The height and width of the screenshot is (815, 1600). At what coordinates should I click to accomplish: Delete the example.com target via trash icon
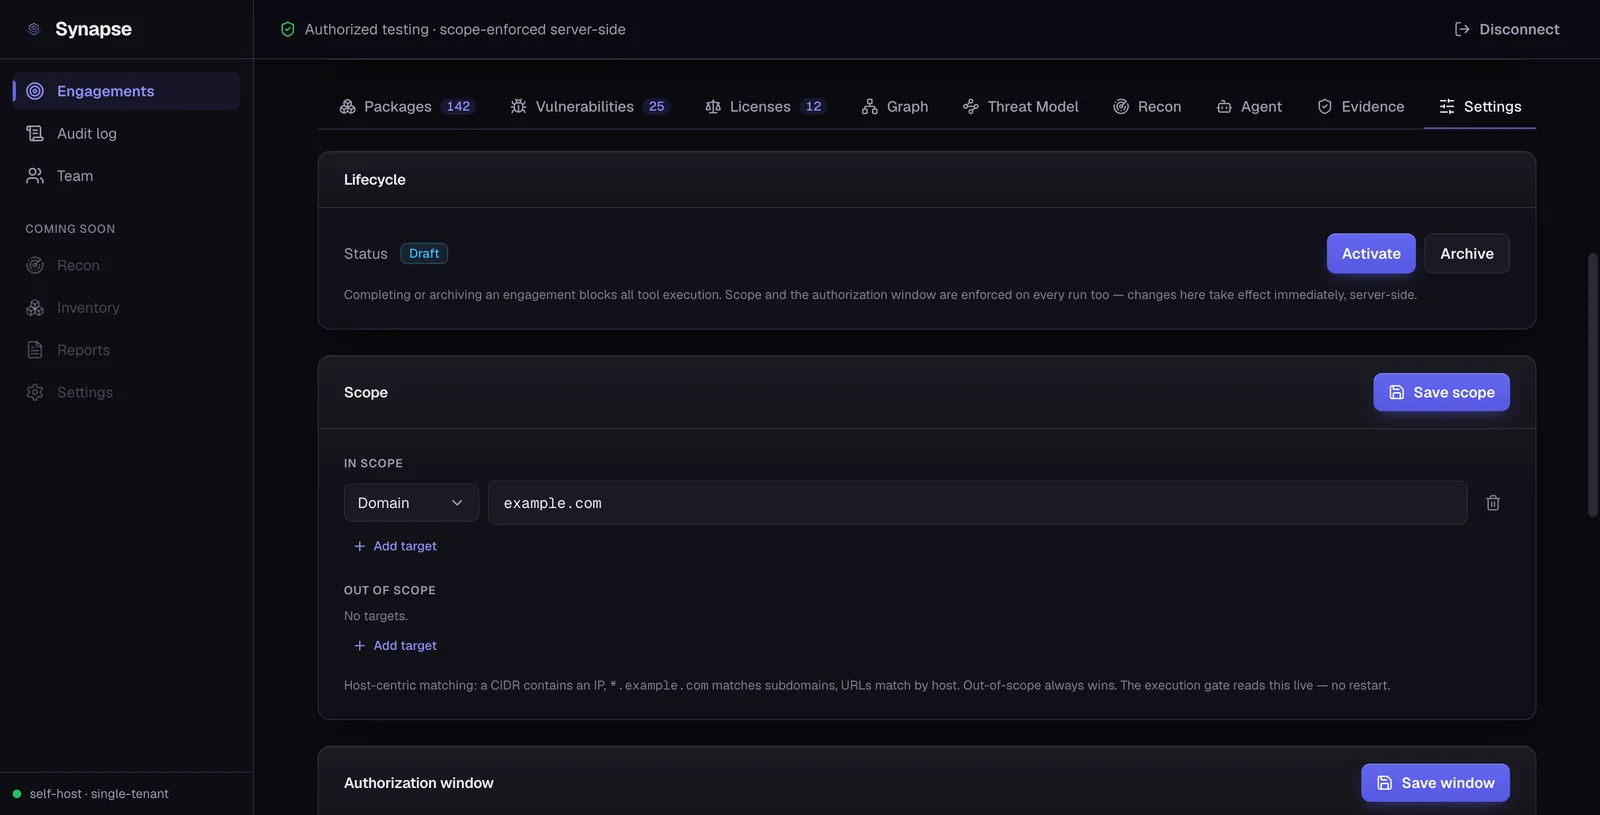[1493, 503]
